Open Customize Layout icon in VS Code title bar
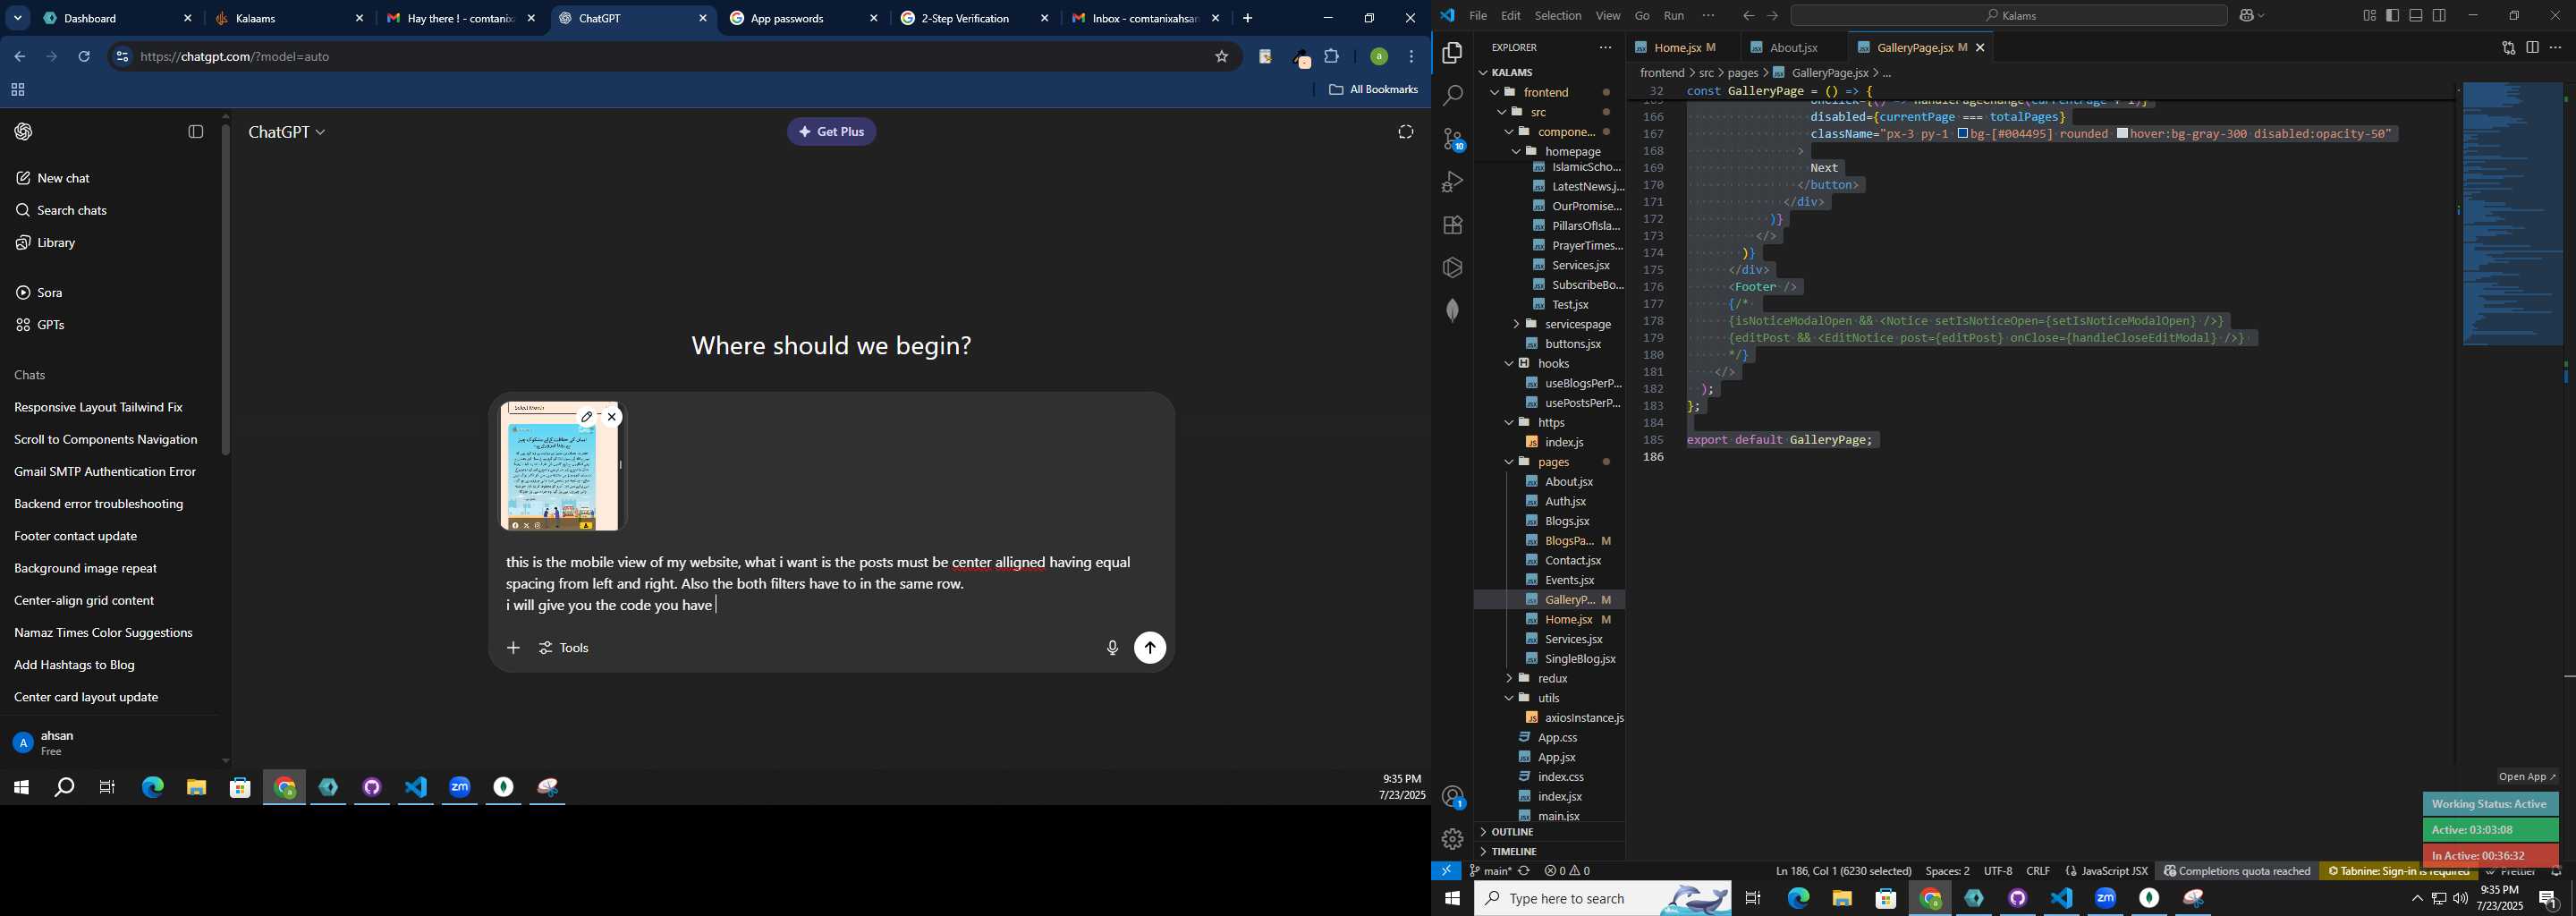The height and width of the screenshot is (916, 2576). click(2369, 16)
